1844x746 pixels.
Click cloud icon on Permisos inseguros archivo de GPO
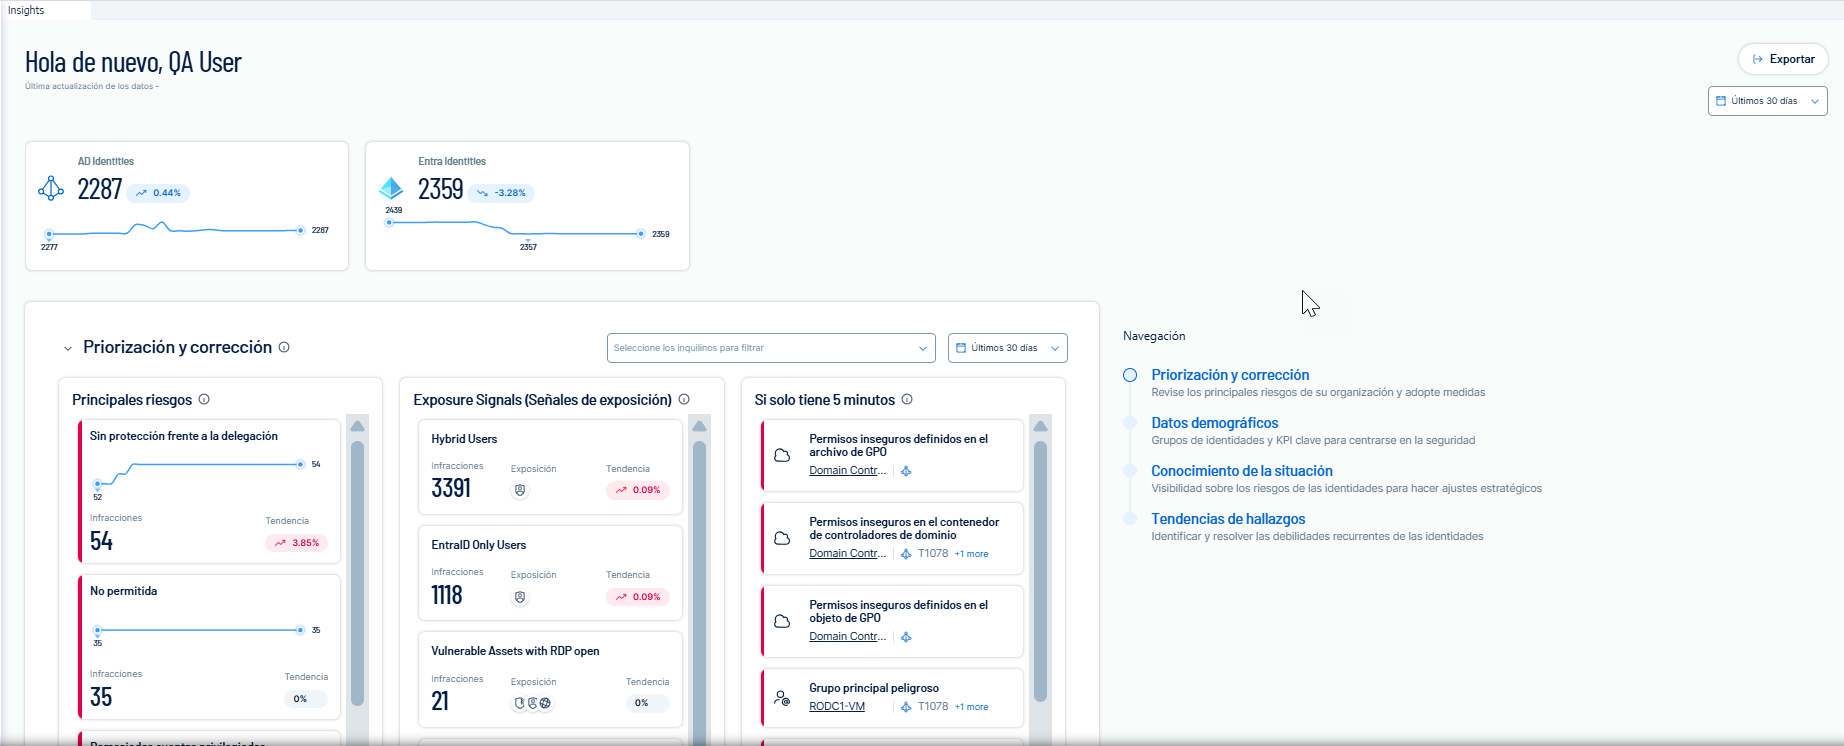[783, 455]
